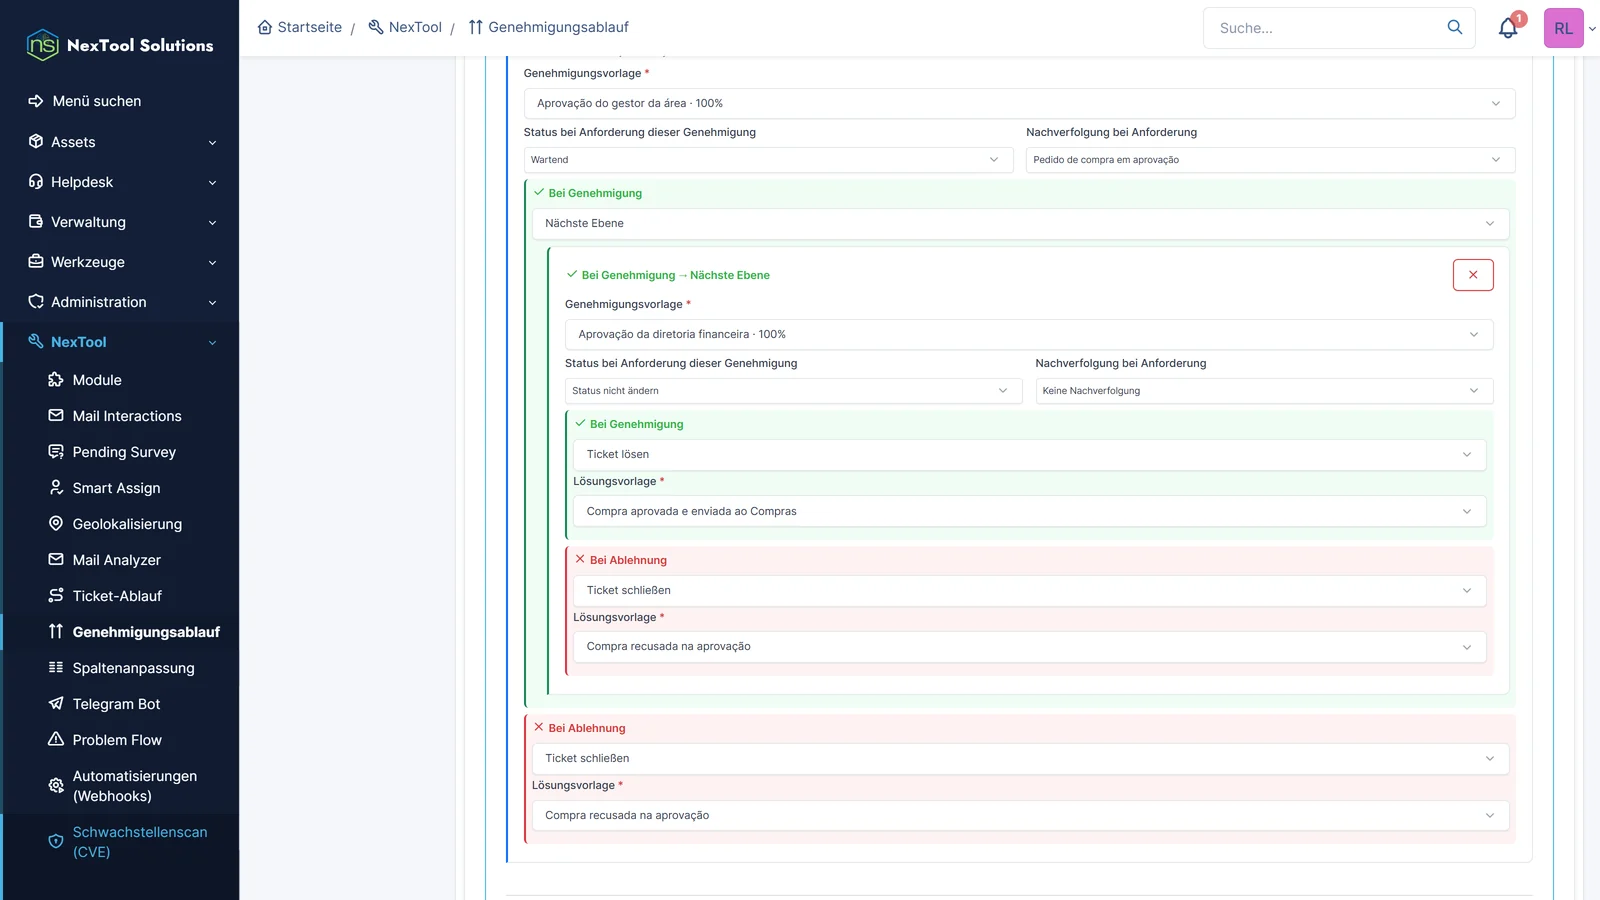Expand the Helpdesk menu
Screen dimensions: 1600x900
120,182
